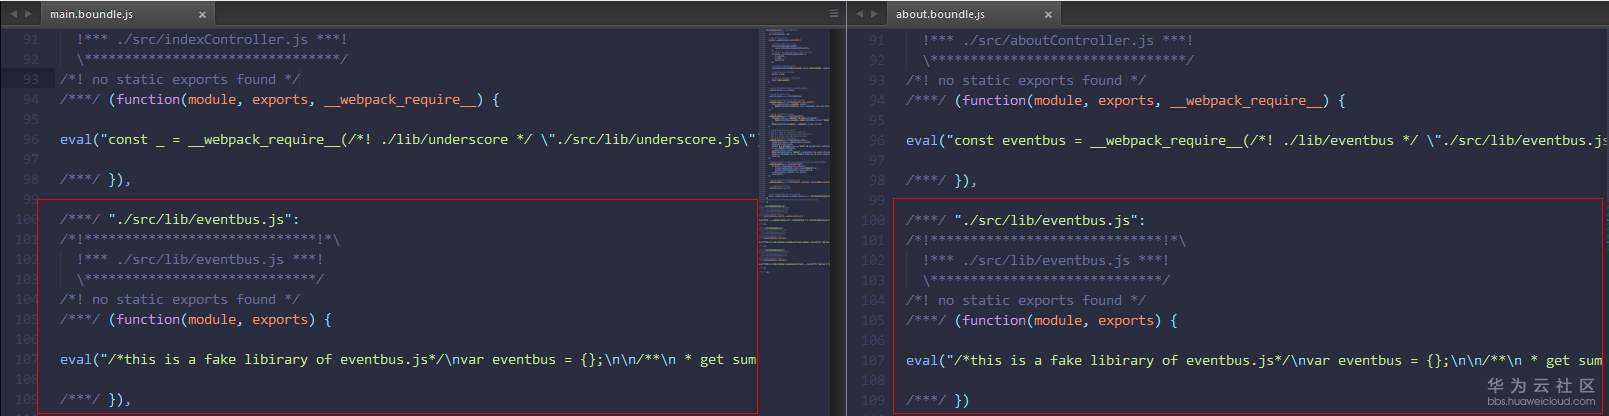Viewport: 1609px width, 416px height.
Task: Place cursor on './src/indexController.js' comment line
Action: [x=212, y=40]
